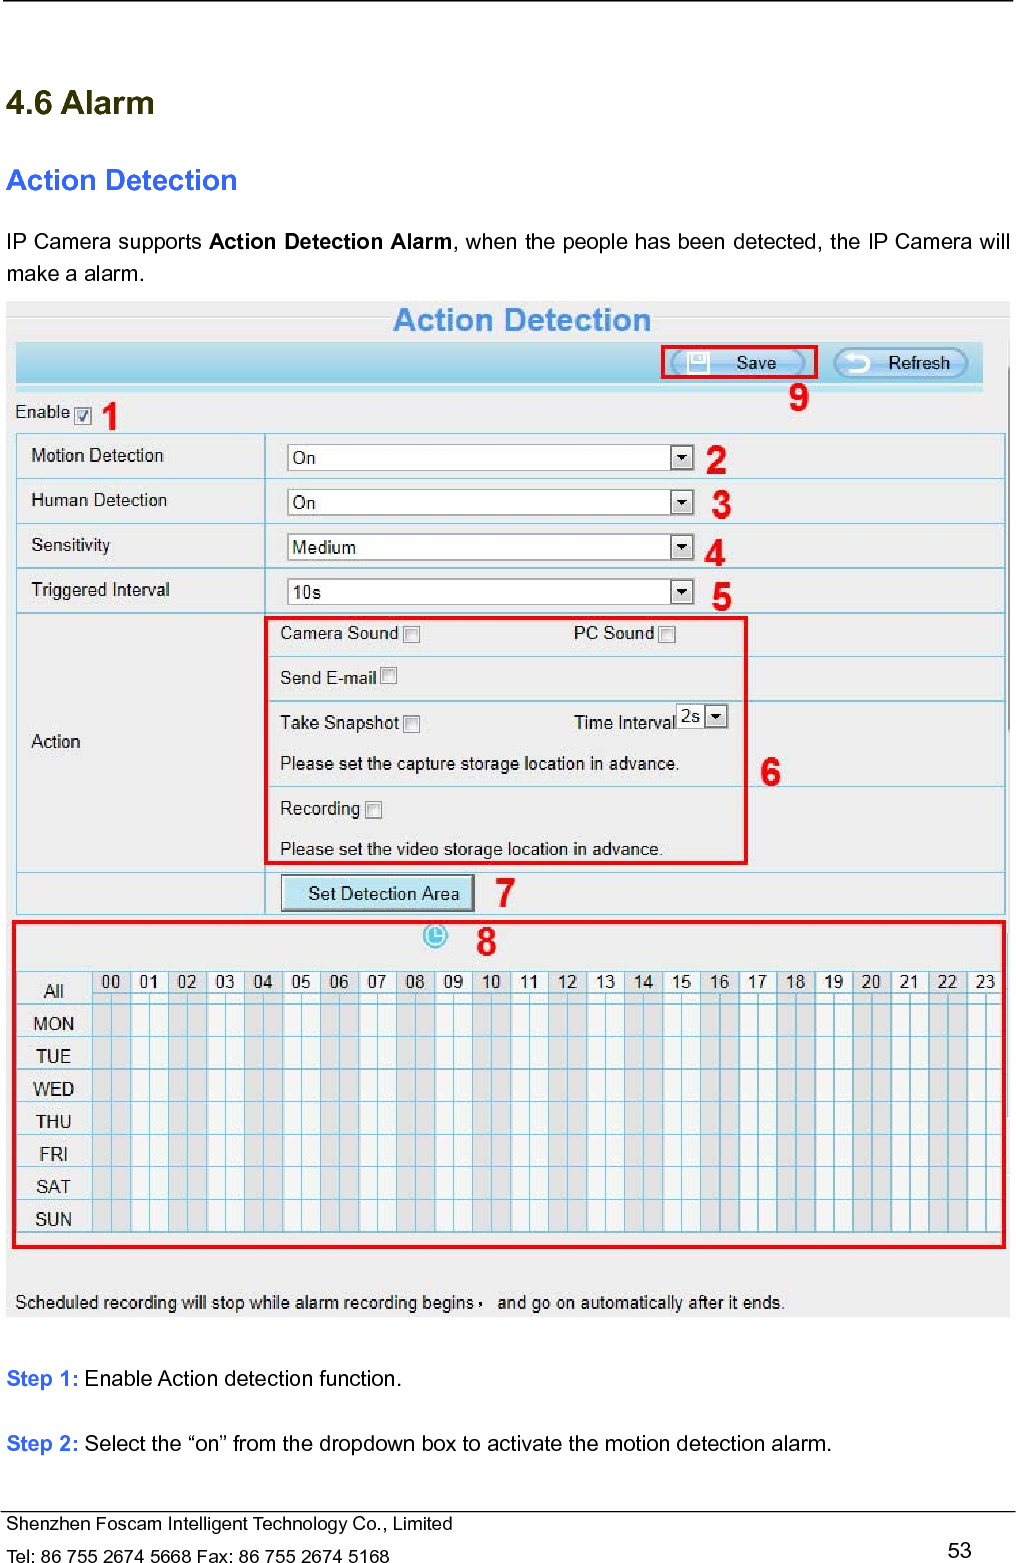The image size is (1016, 1563).
Task: Open the Motion Detection dropdown arrow
Action: pos(681,457)
